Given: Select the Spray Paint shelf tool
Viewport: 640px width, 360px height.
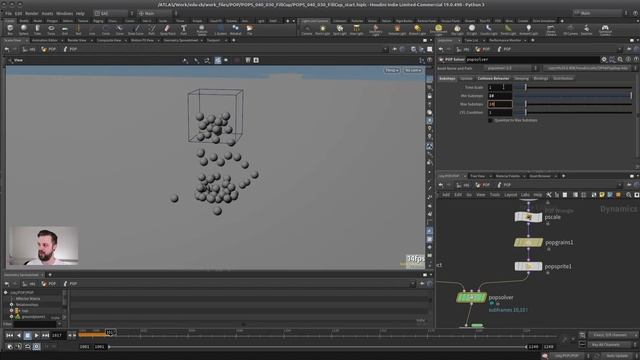Looking at the screenshot, I should [167, 29].
